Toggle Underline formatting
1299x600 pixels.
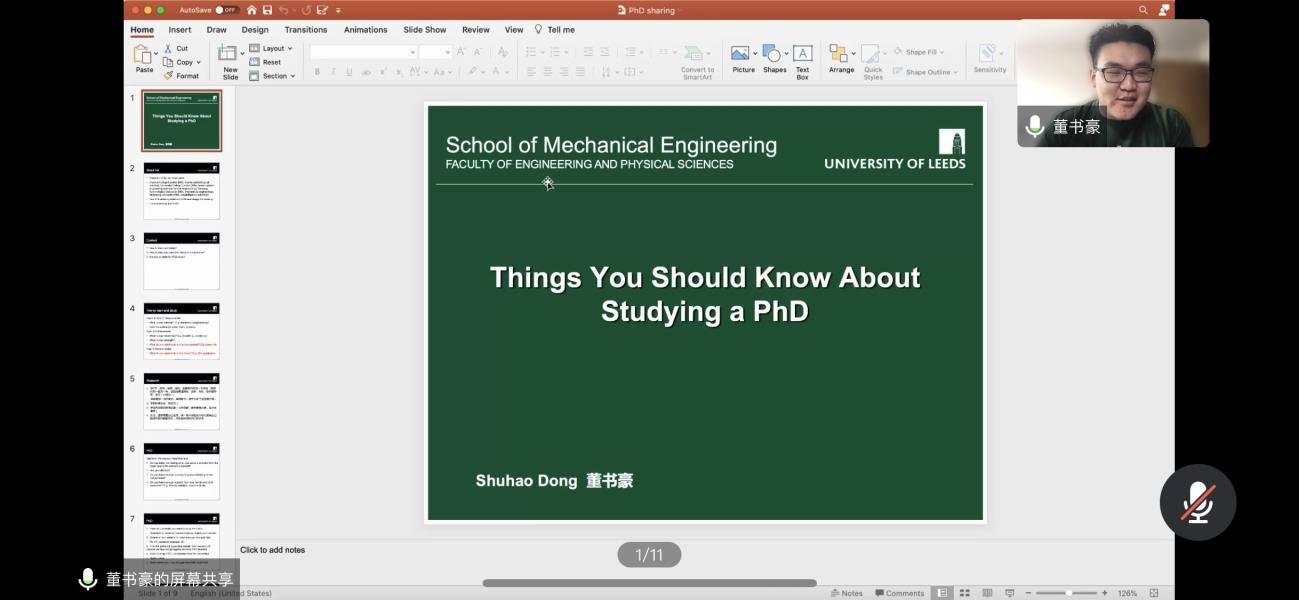(x=347, y=72)
